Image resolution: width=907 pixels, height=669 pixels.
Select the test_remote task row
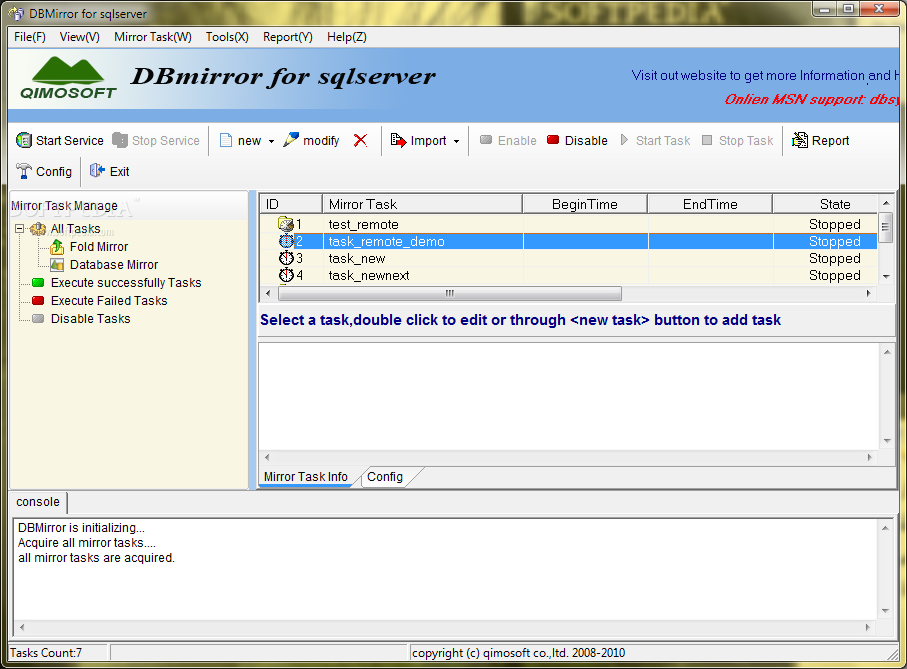point(568,224)
